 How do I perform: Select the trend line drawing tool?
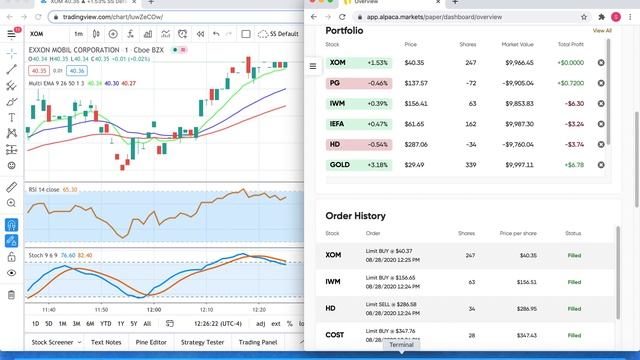(11, 69)
